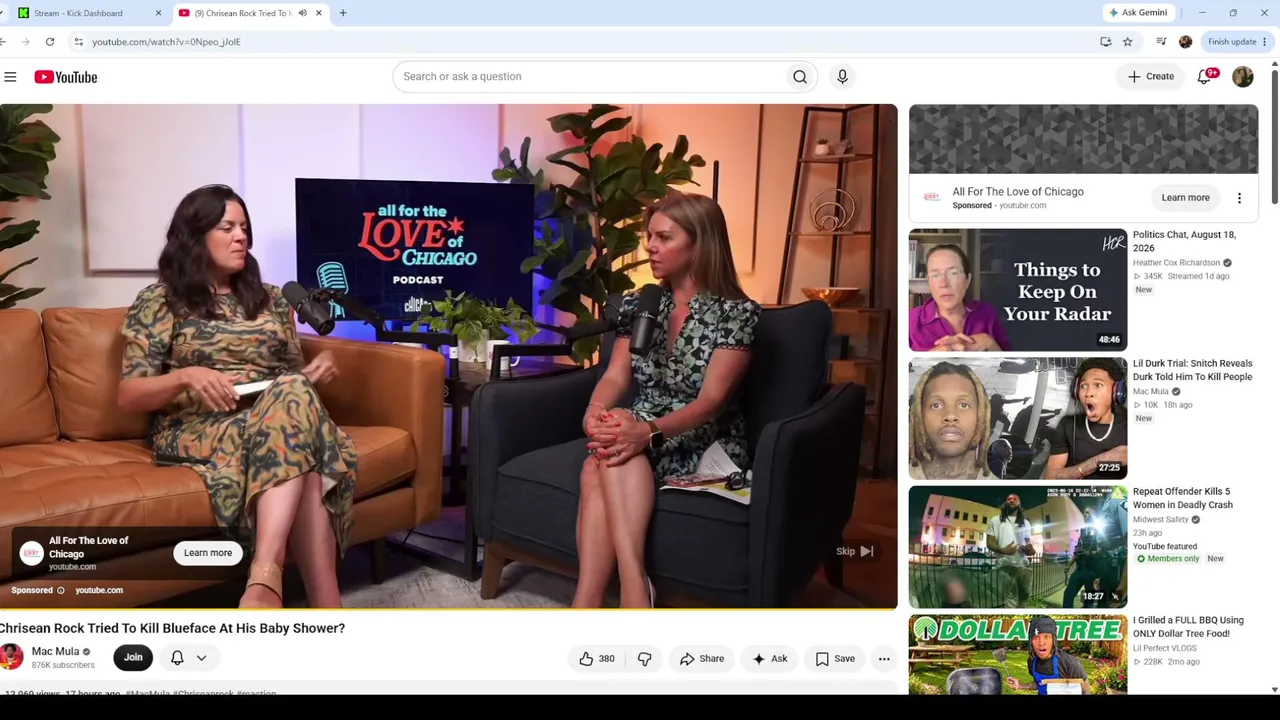Select the Chrisean Rock YouTube tab
This screenshot has height=720, width=1280.
point(250,13)
